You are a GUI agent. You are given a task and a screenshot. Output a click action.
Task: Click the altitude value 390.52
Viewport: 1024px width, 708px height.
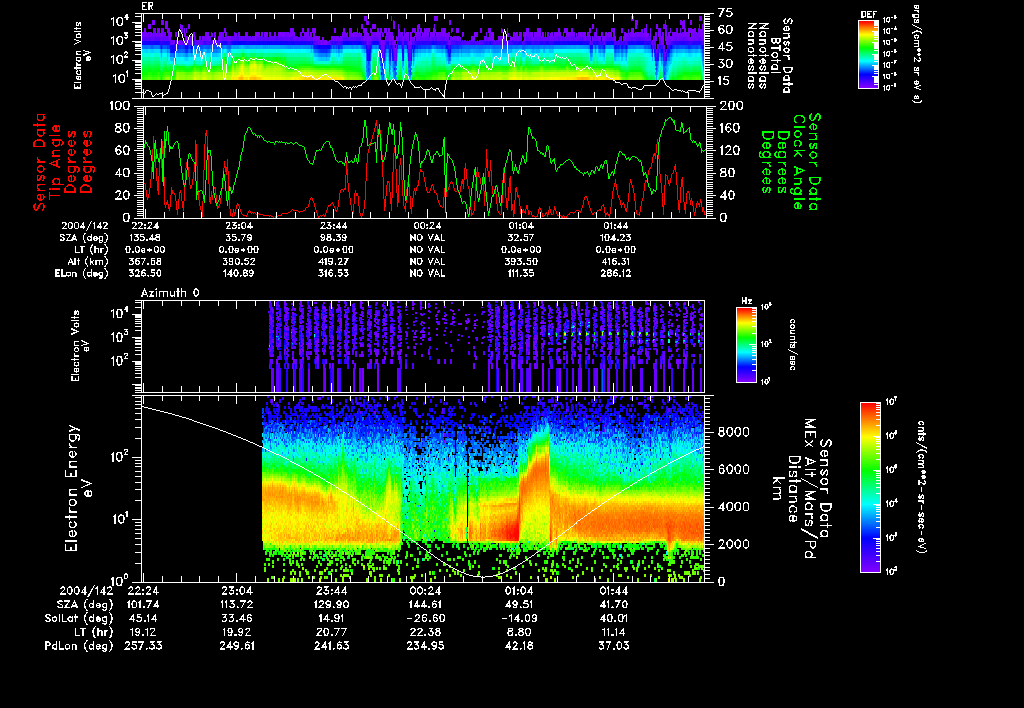click(238, 261)
